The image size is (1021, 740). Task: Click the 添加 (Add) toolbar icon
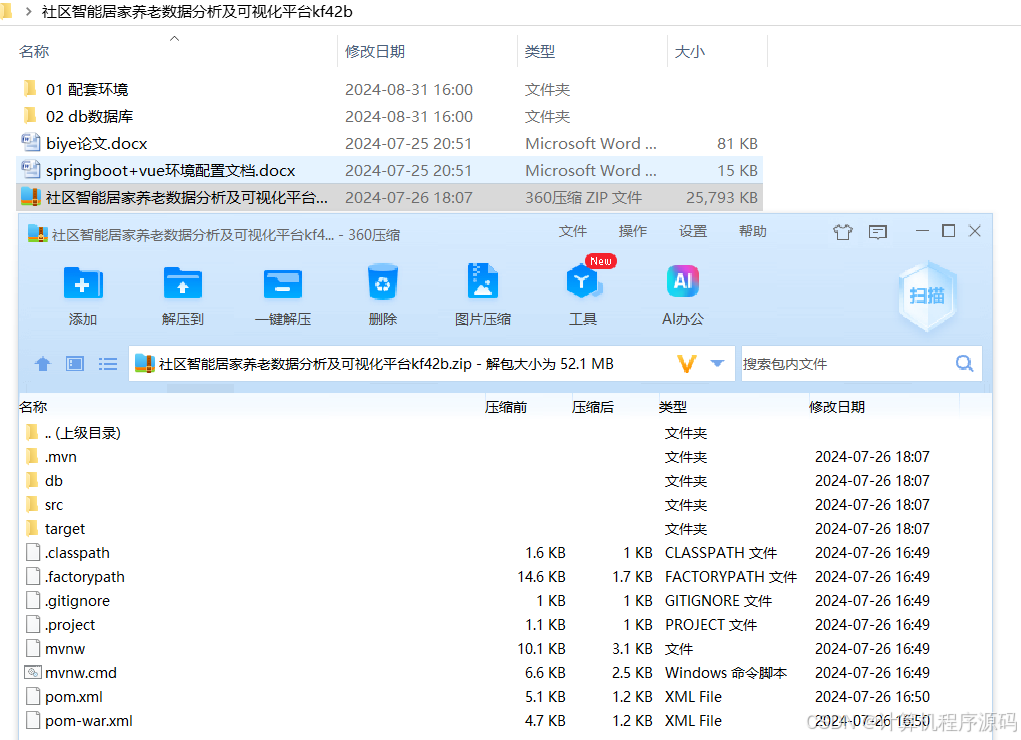(83, 283)
